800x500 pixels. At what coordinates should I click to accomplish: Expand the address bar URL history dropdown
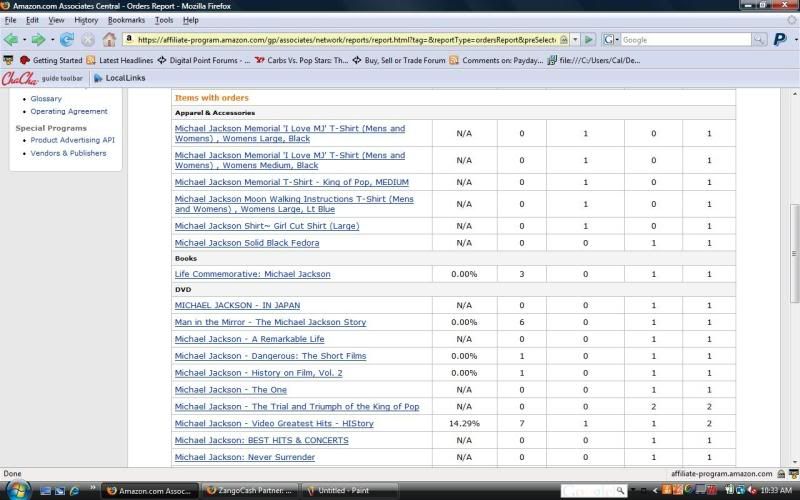tap(575, 39)
